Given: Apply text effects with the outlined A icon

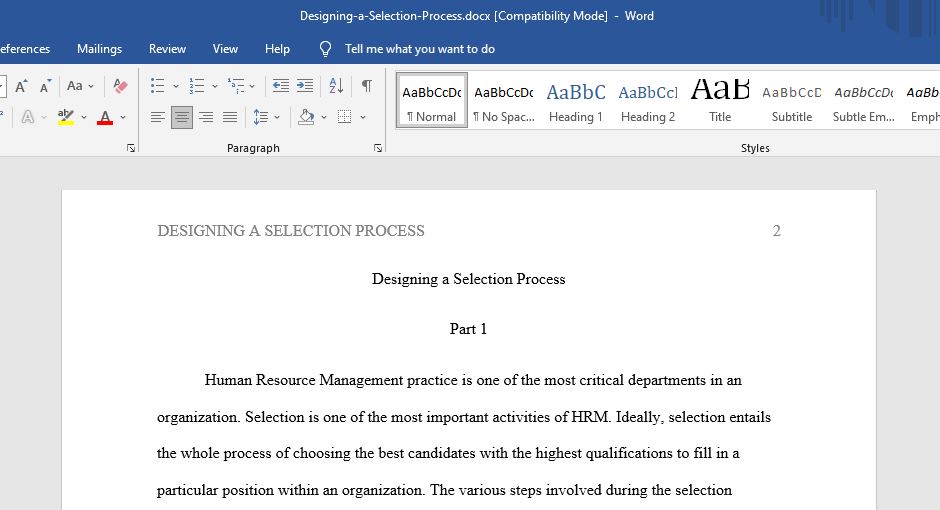Looking at the screenshot, I should click(28, 116).
